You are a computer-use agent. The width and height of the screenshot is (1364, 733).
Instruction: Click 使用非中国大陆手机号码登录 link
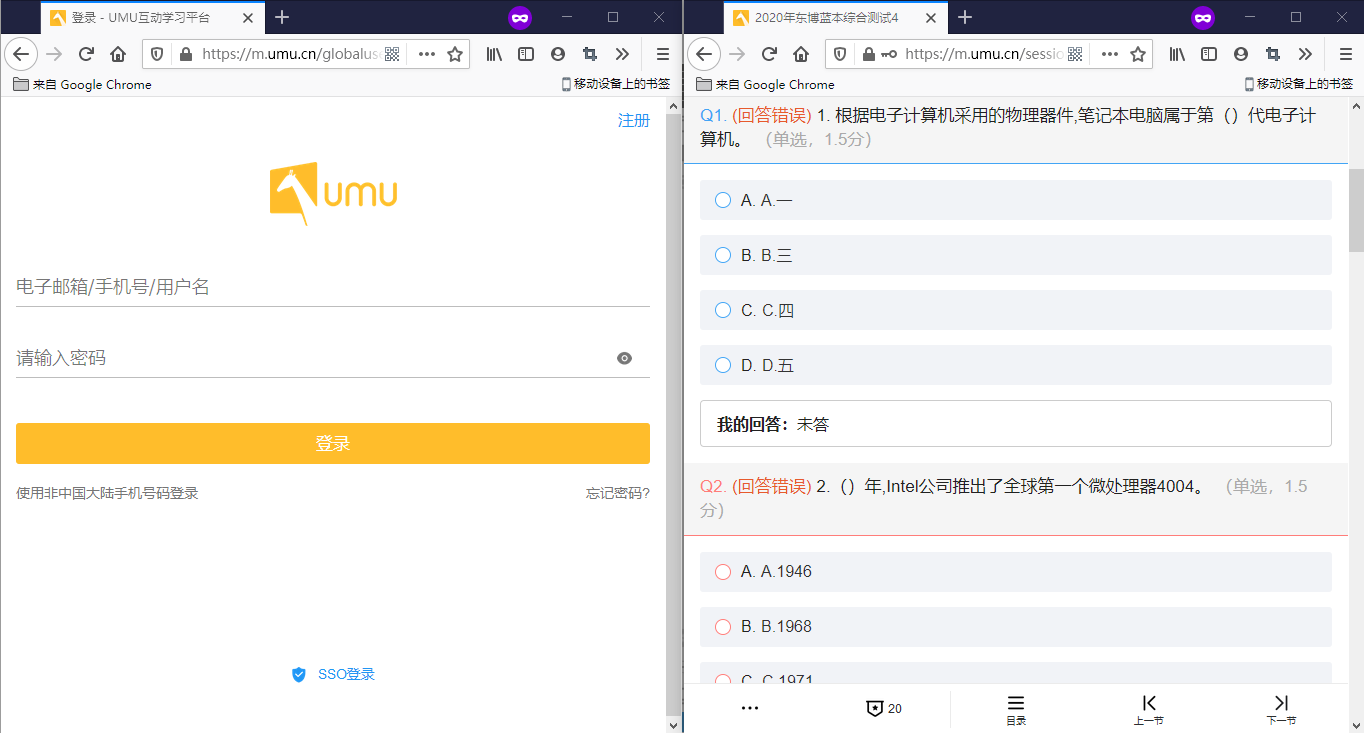pos(107,493)
